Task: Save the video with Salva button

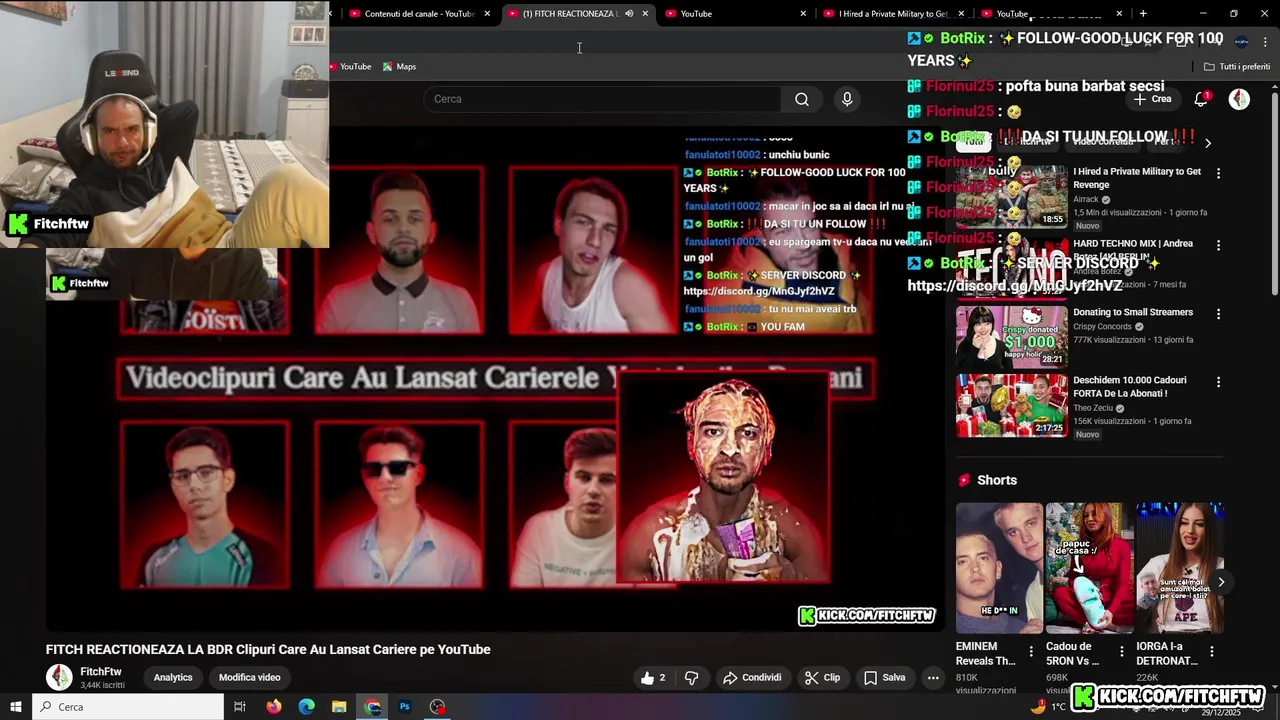Action: (x=884, y=678)
